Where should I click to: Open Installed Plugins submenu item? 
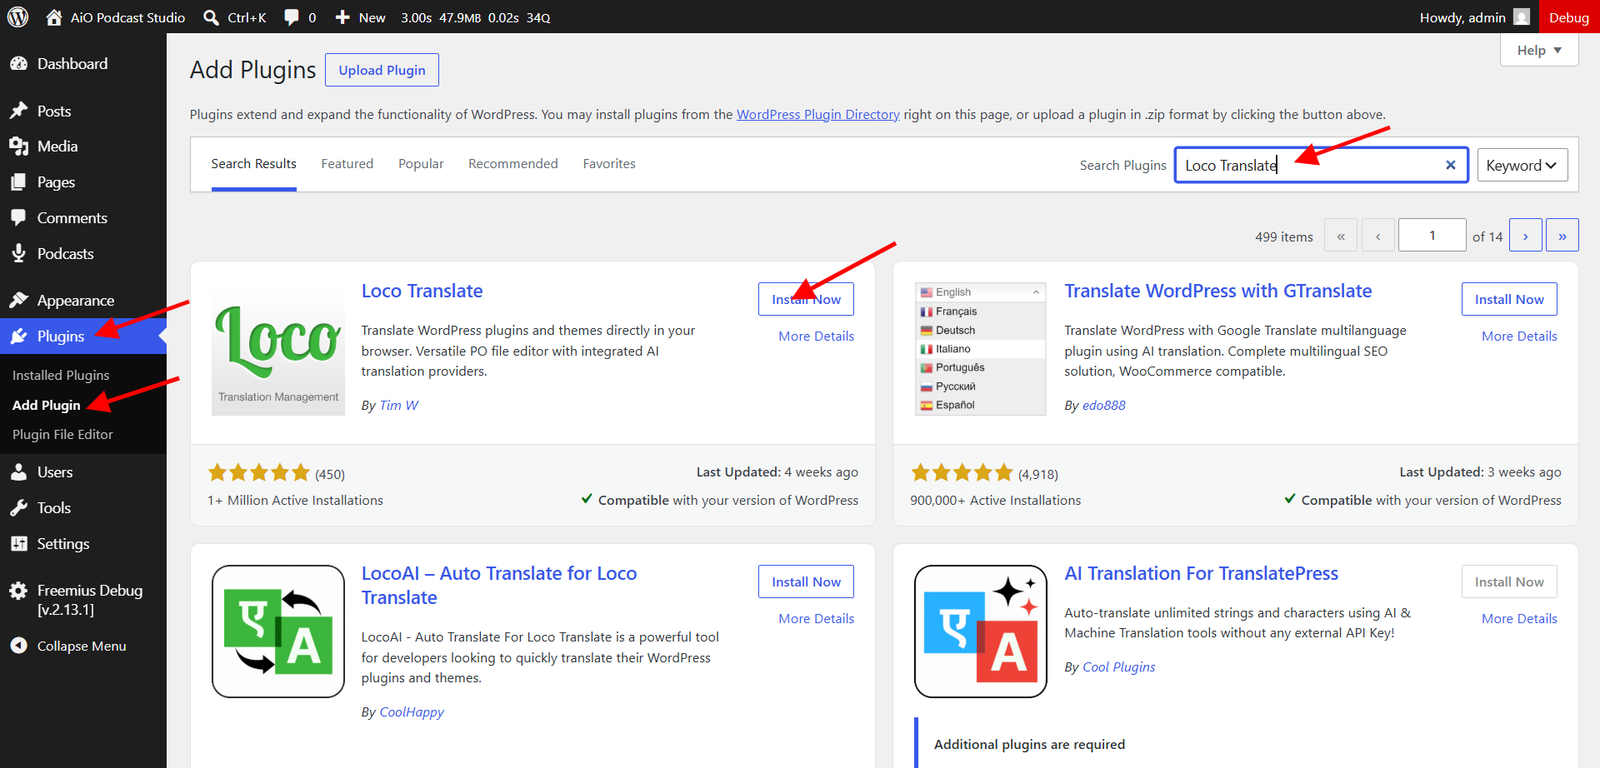61,375
